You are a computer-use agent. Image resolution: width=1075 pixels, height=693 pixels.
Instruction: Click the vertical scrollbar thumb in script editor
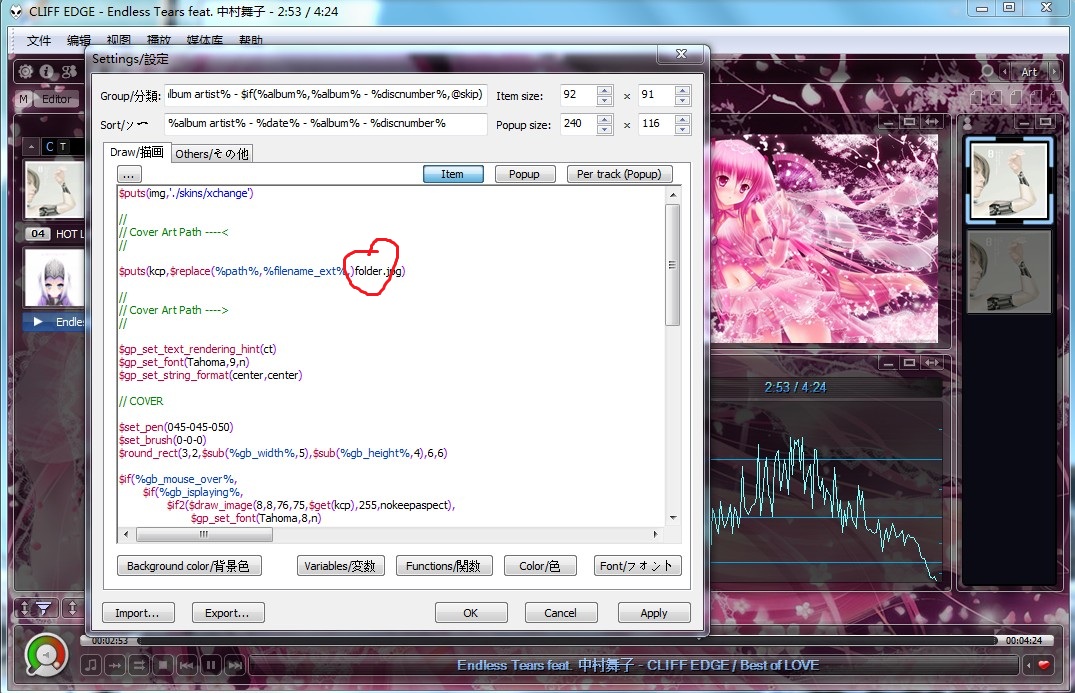(x=673, y=265)
